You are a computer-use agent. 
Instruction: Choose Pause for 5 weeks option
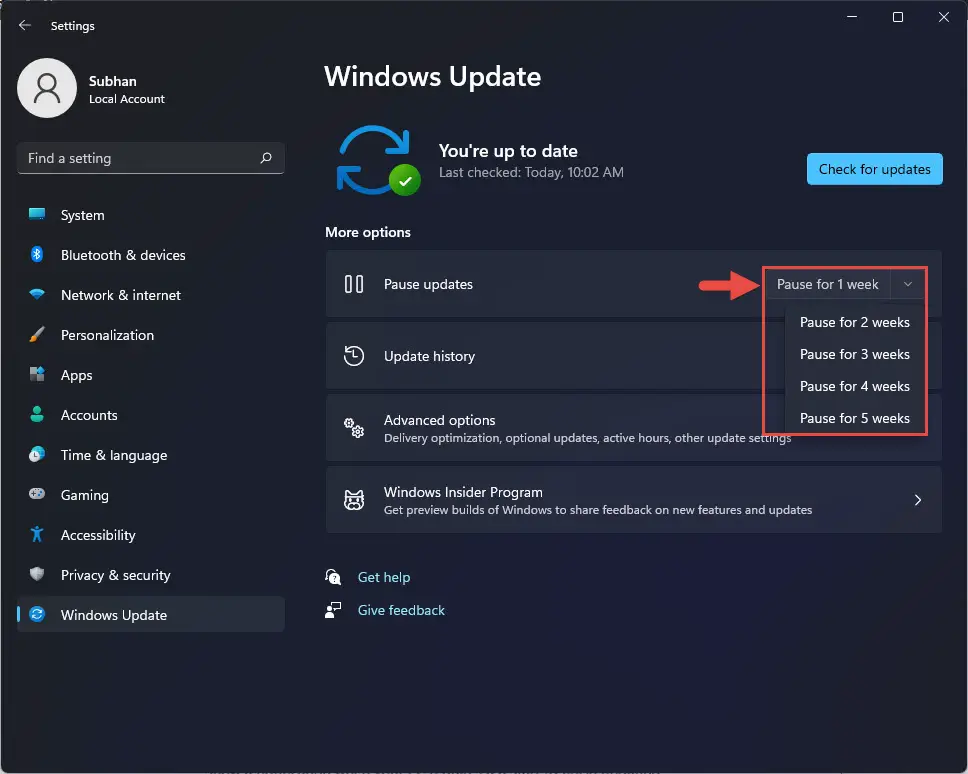(x=854, y=418)
